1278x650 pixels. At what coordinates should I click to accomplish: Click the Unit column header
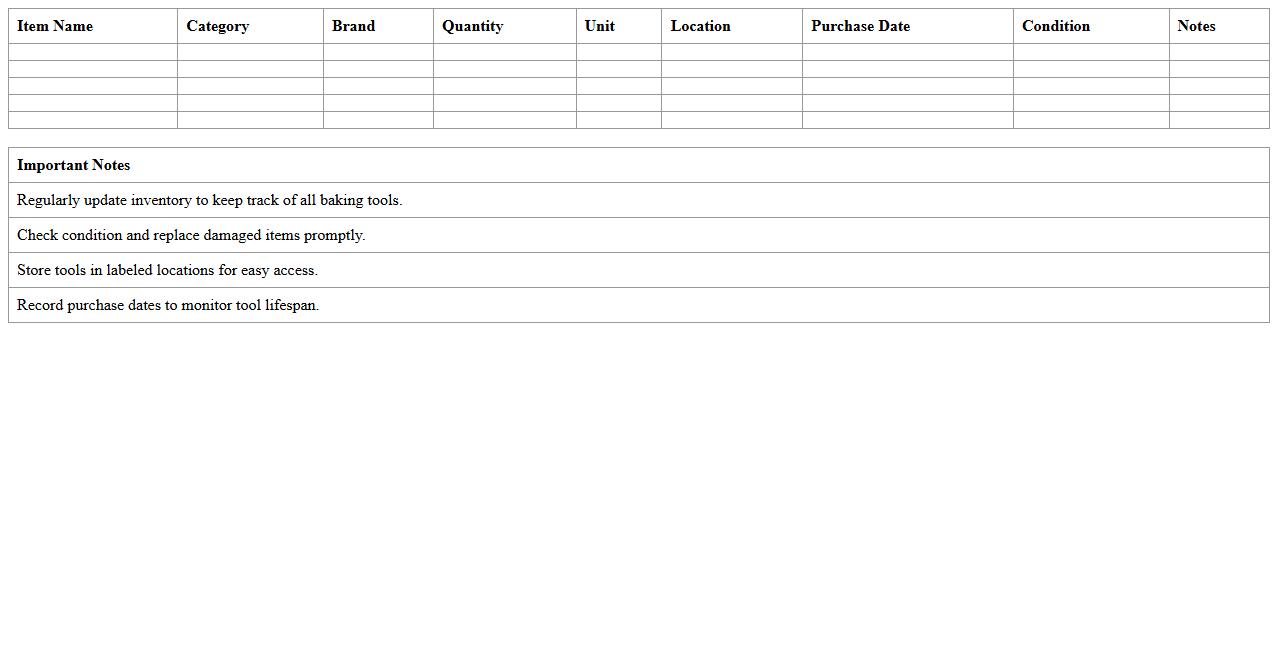(600, 26)
